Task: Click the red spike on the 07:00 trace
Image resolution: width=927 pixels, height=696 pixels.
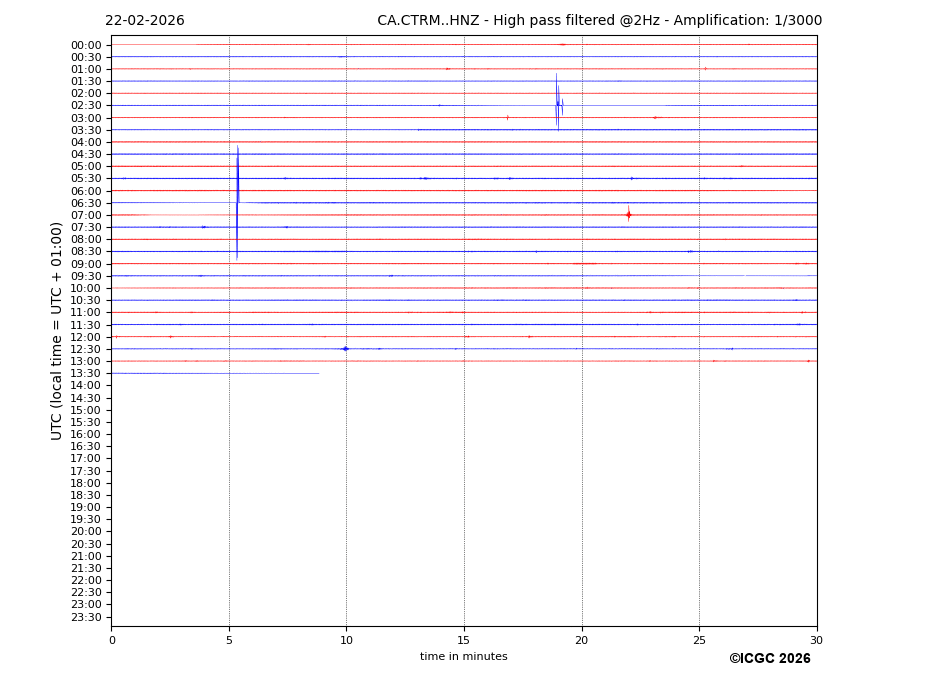Action: pos(628,214)
